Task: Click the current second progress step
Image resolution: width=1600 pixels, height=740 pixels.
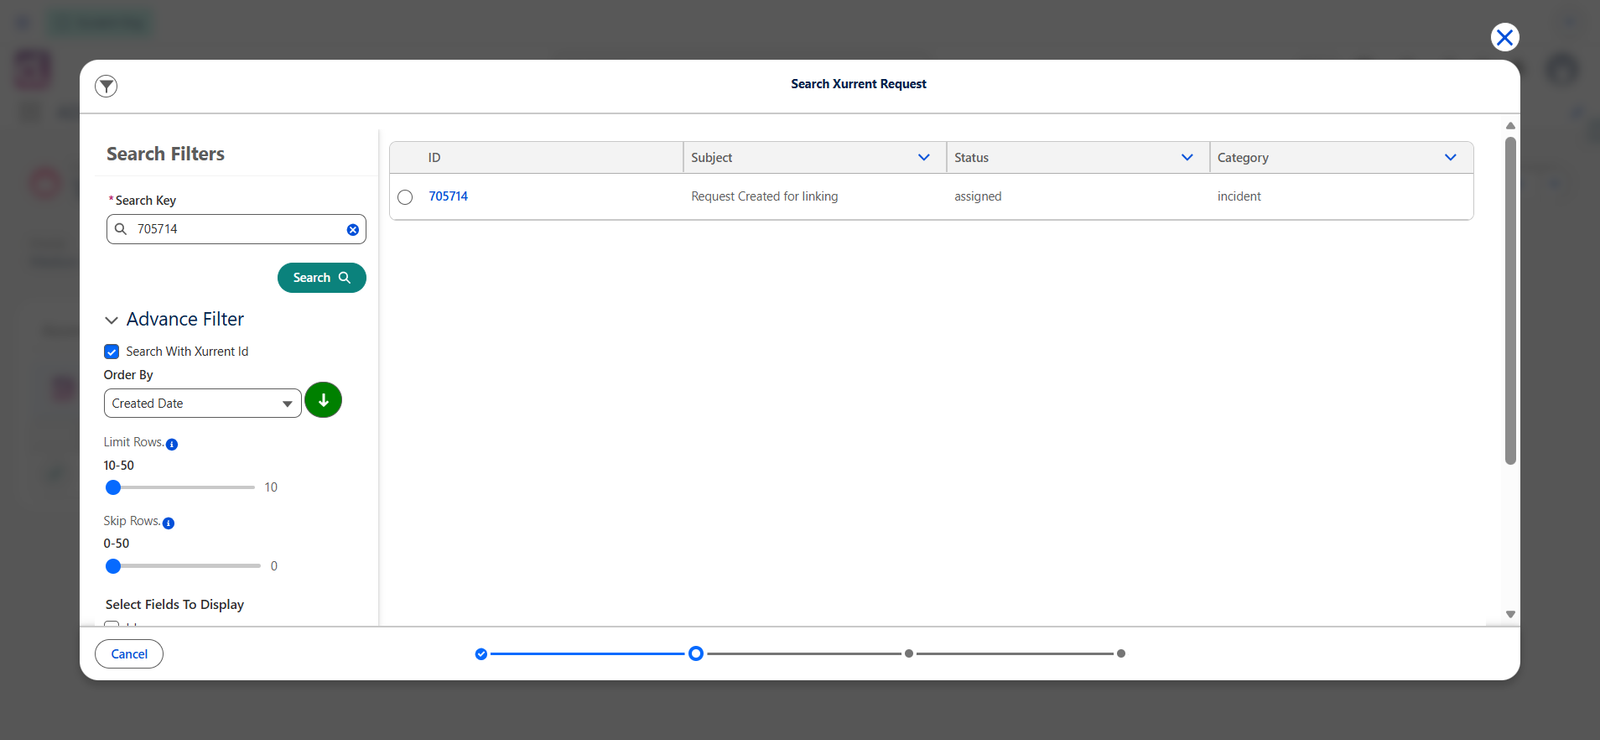Action: (x=696, y=654)
